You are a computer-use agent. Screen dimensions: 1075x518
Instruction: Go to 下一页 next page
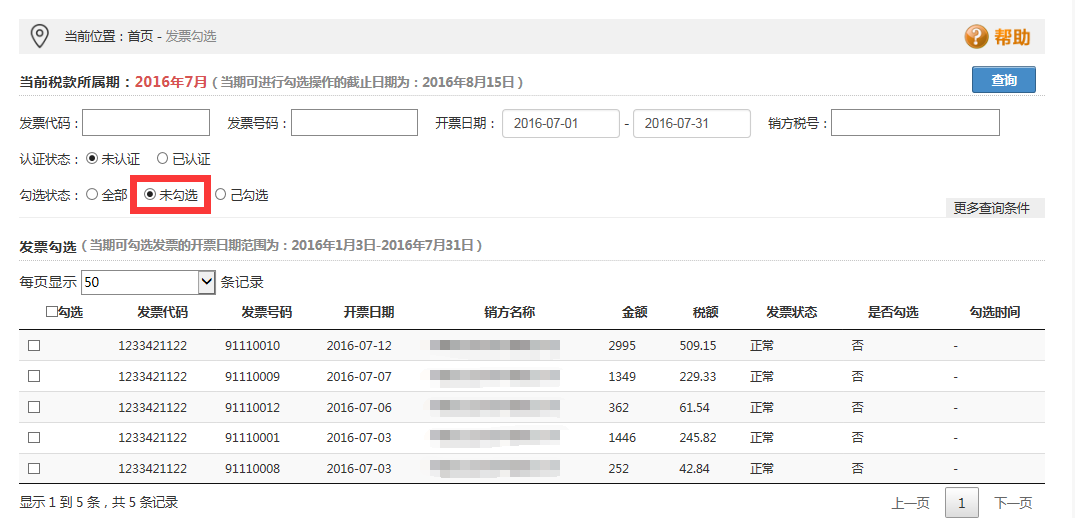pos(1013,503)
